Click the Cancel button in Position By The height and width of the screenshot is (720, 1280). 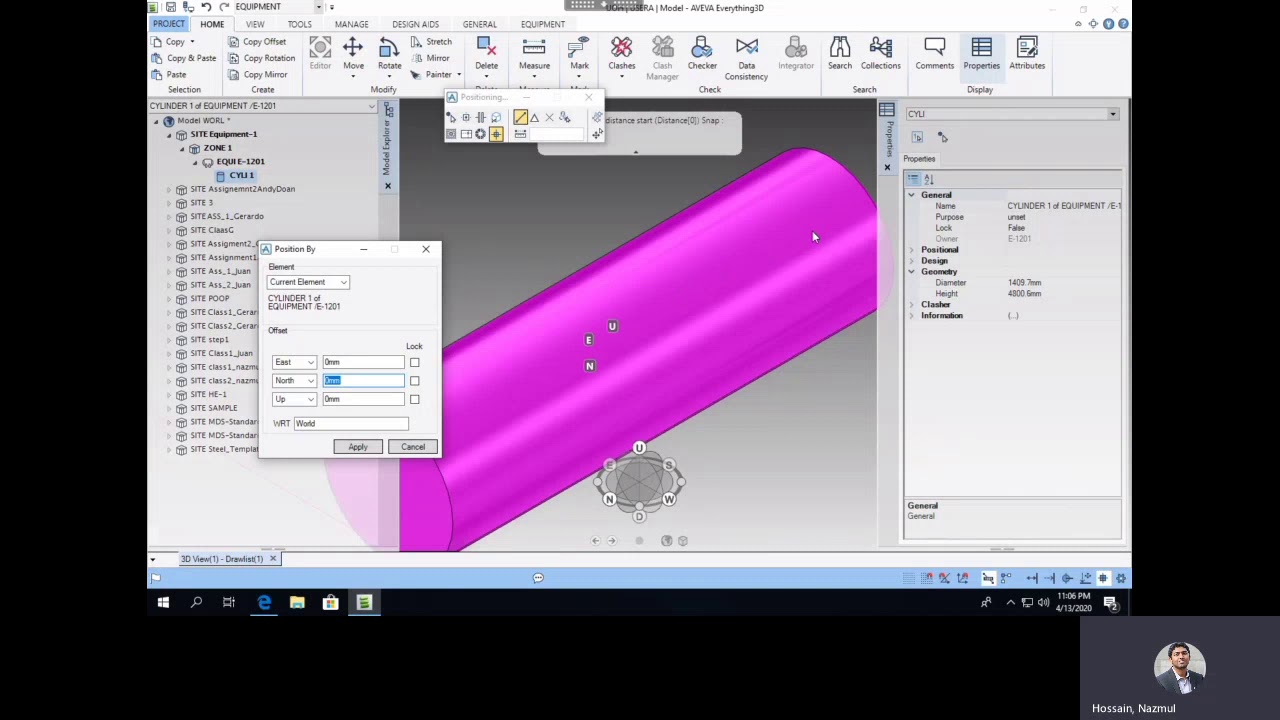[413, 447]
